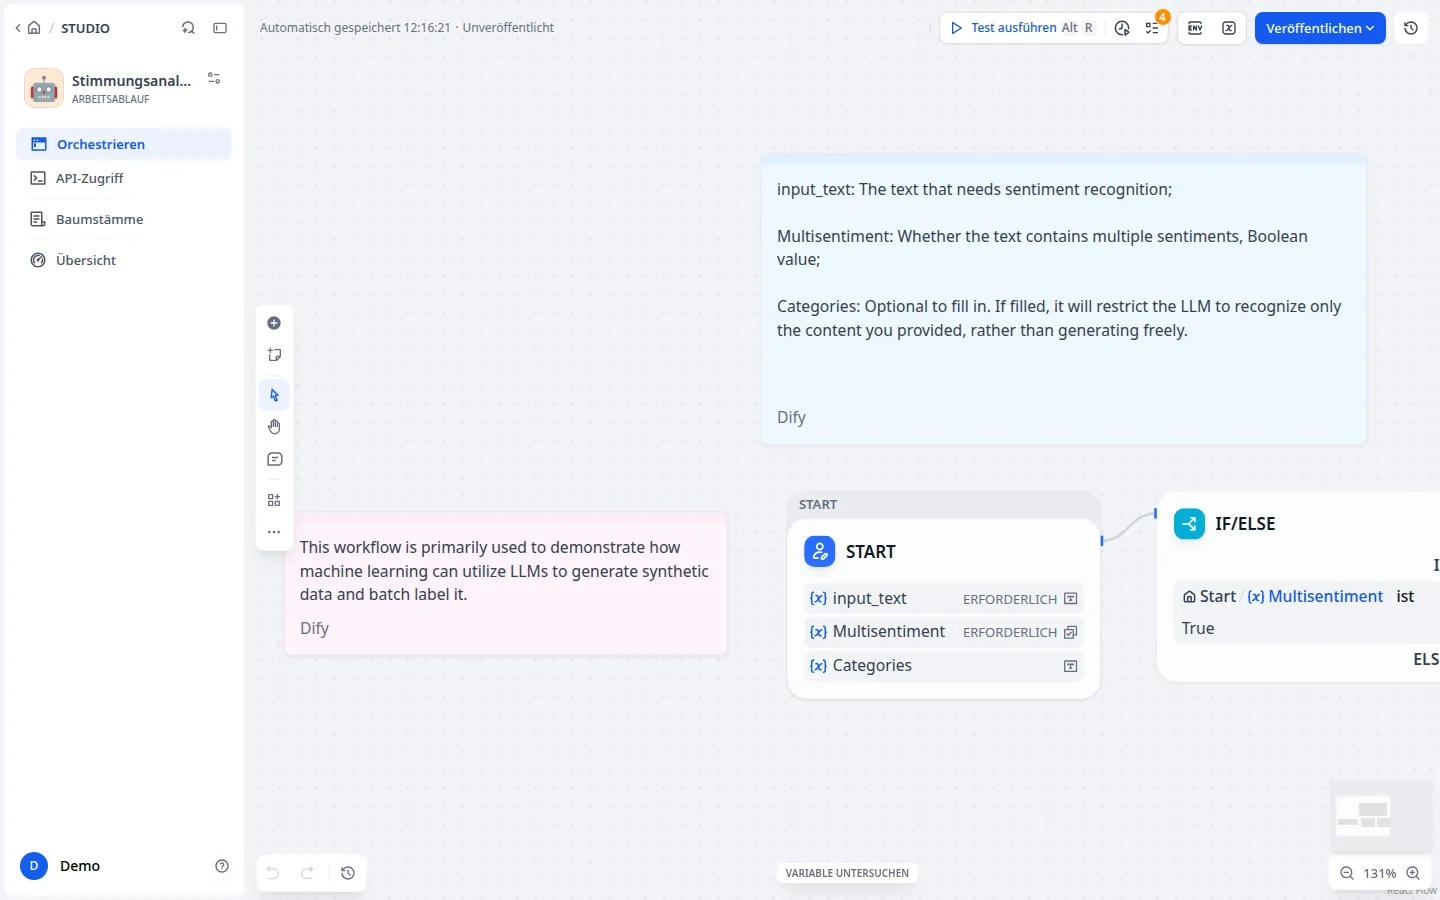Click the headset support icon
The image size is (1440, 900).
[188, 28]
